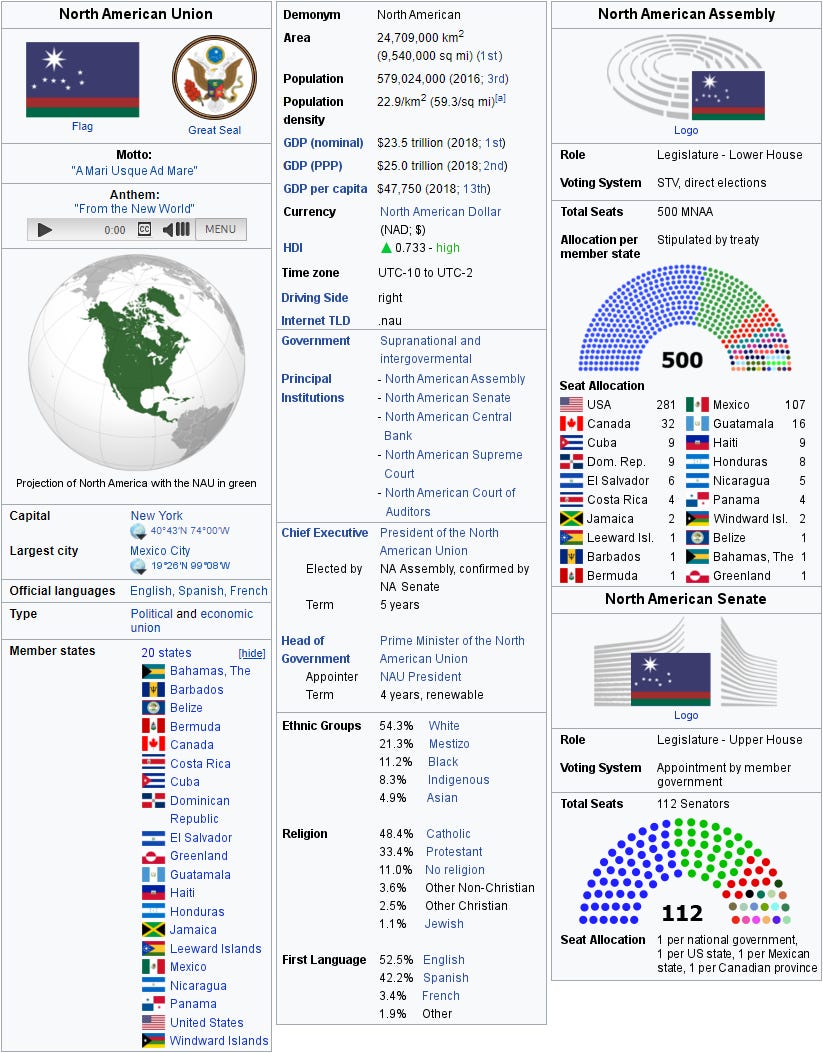Open the NAU President appointer link
823x1053 pixels.
tap(420, 677)
